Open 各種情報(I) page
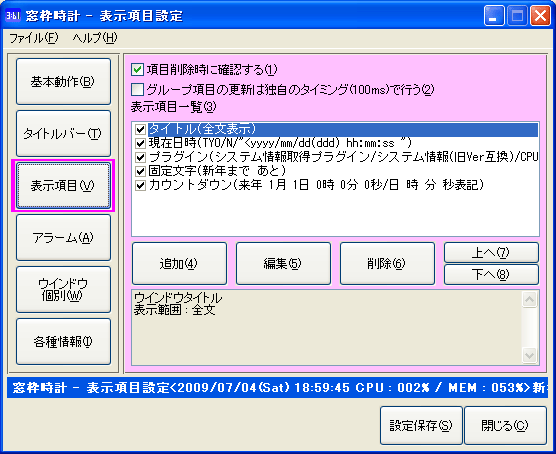Screen dimensions: 556x454 [63, 341]
